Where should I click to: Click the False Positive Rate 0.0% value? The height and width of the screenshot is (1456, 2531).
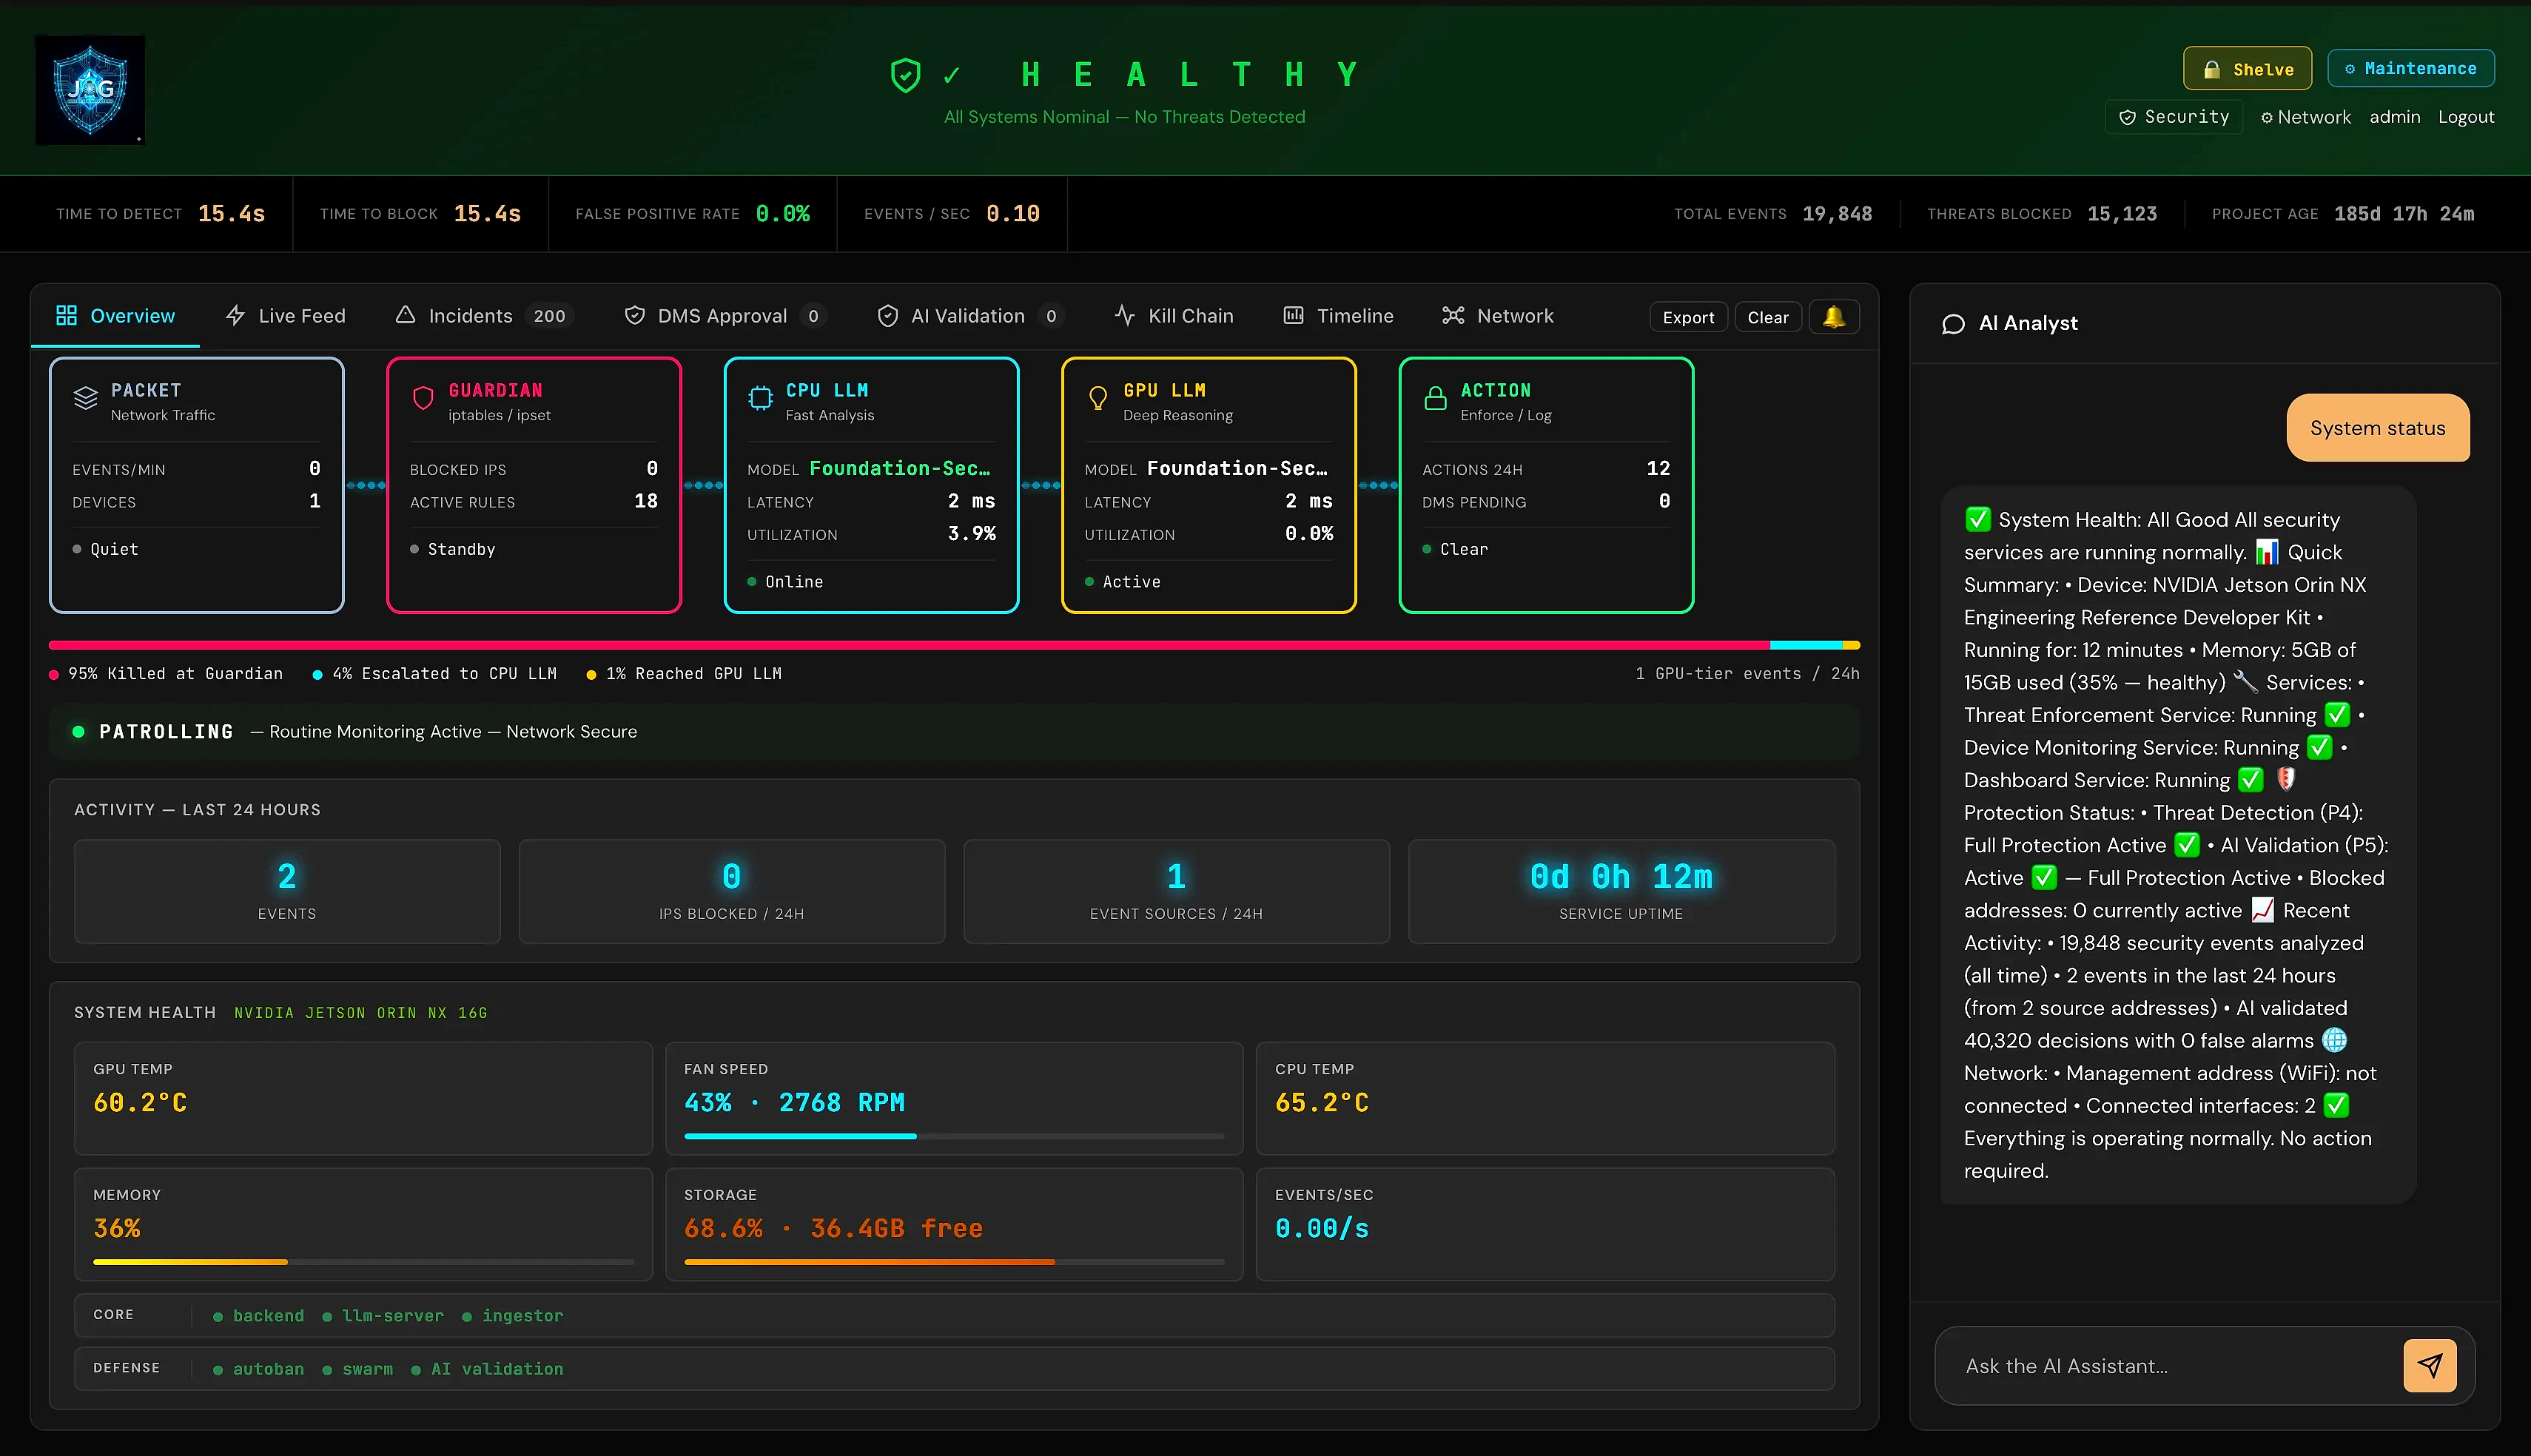(x=783, y=214)
